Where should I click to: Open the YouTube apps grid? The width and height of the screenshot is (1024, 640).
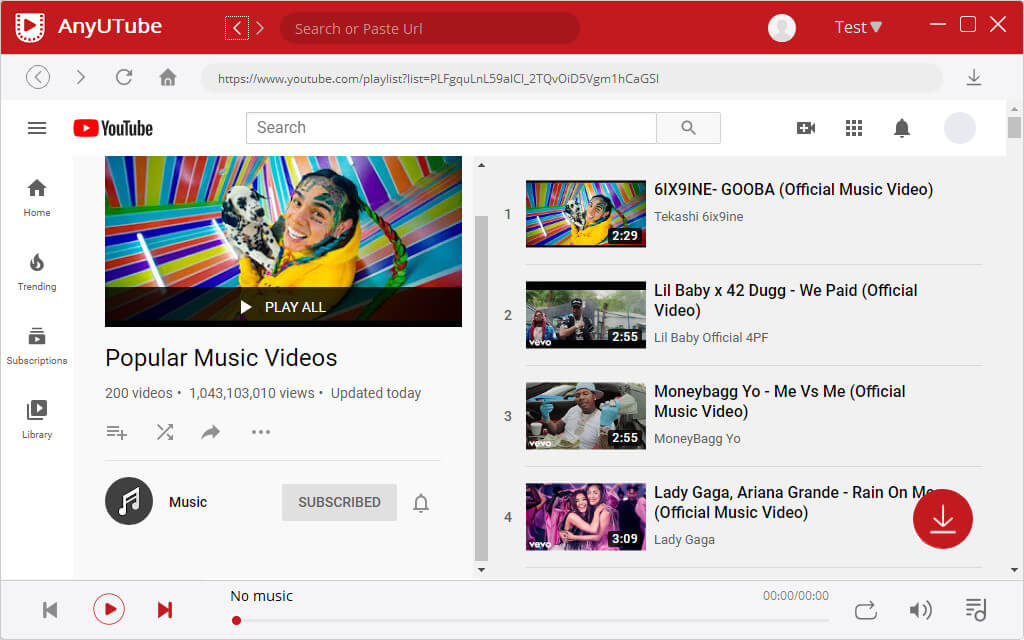pyautogui.click(x=854, y=128)
